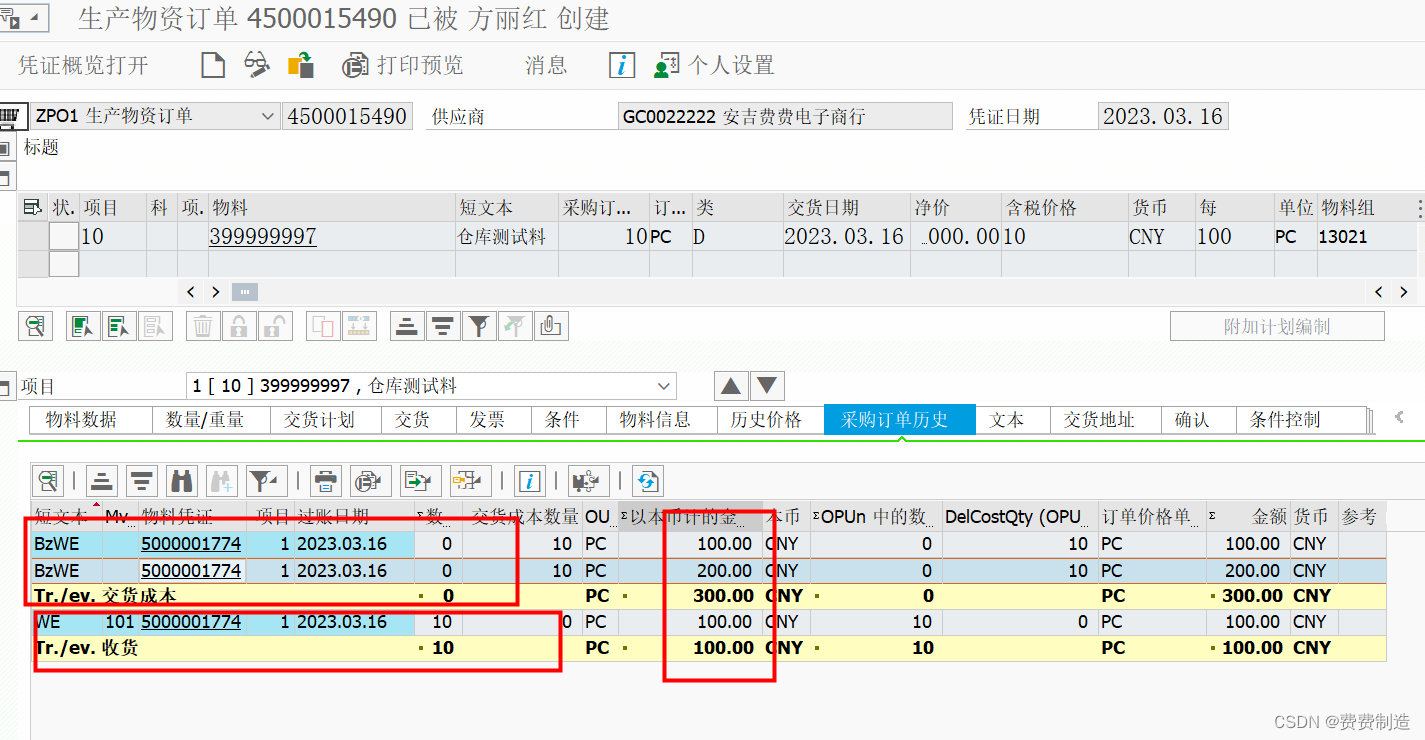
Task: Collapse the item detail section beside 项目
Action: (6, 386)
